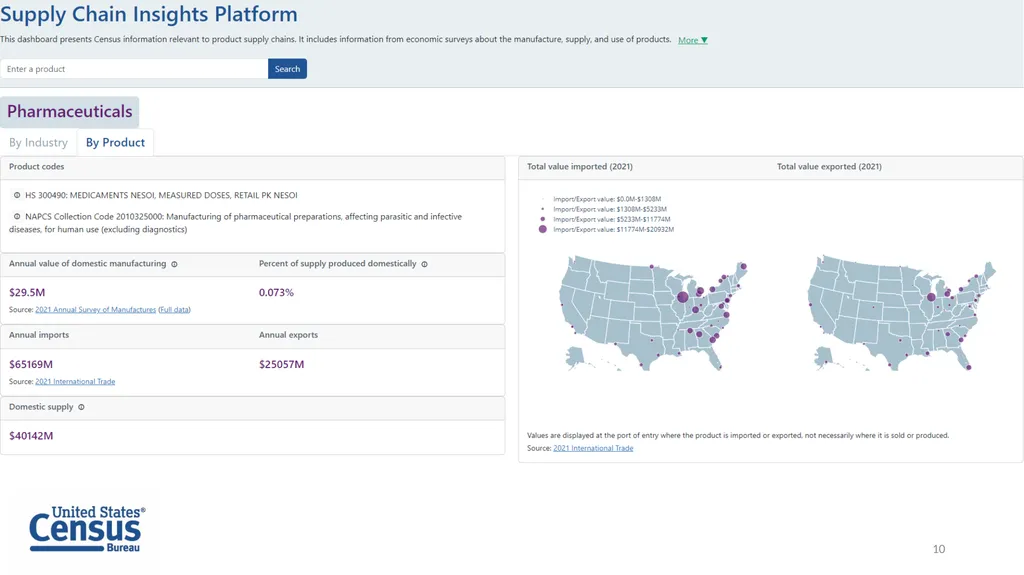Select the By Product tab

pyautogui.click(x=115, y=142)
